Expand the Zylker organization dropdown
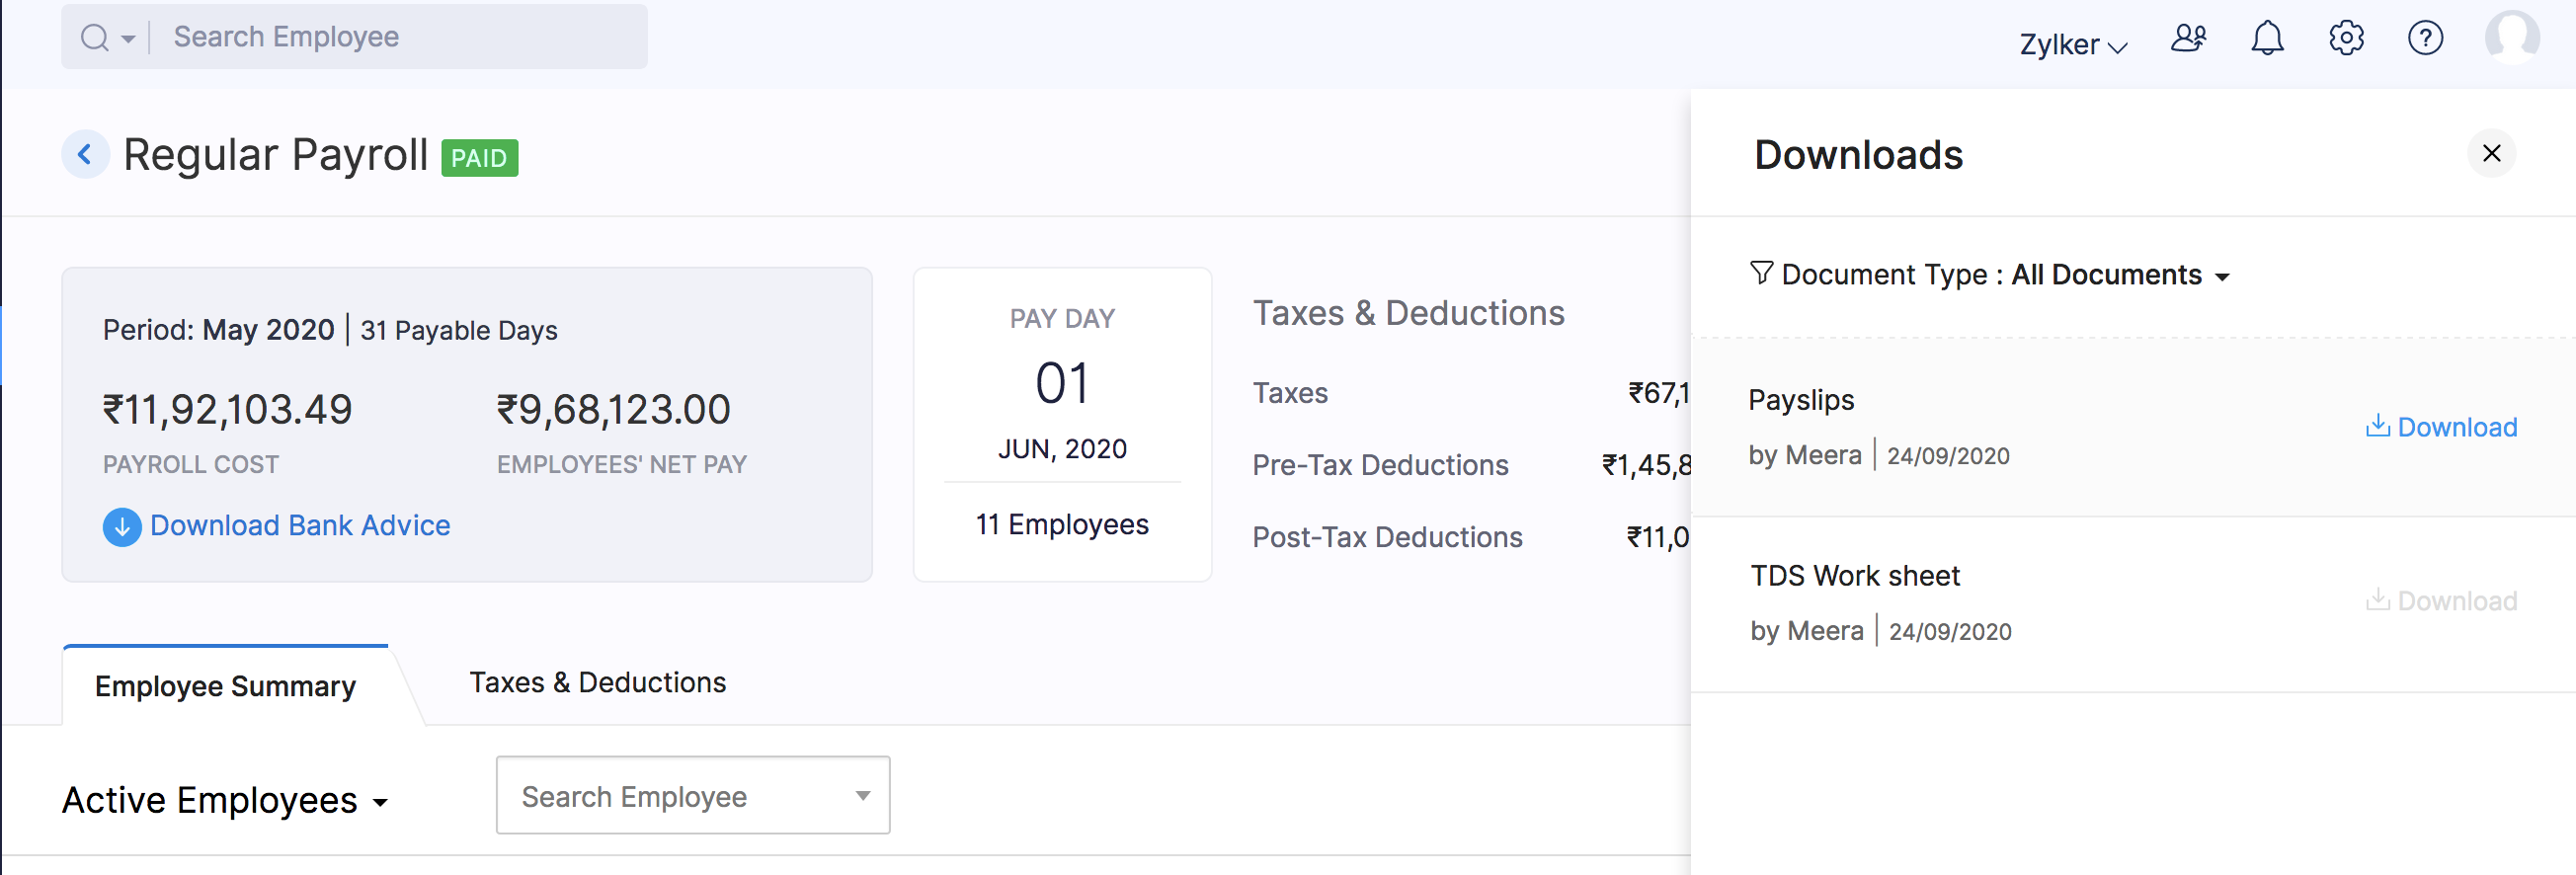This screenshot has width=2576, height=875. click(x=2072, y=45)
